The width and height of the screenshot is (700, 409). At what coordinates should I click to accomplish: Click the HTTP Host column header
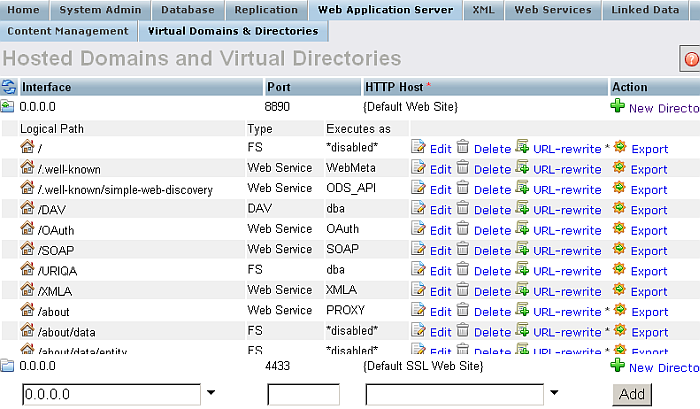coord(485,87)
